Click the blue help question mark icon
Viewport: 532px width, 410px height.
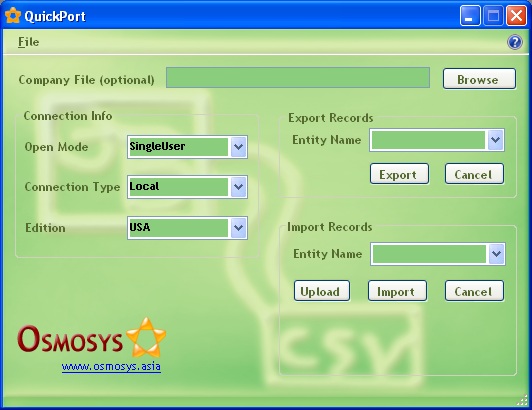click(x=514, y=42)
